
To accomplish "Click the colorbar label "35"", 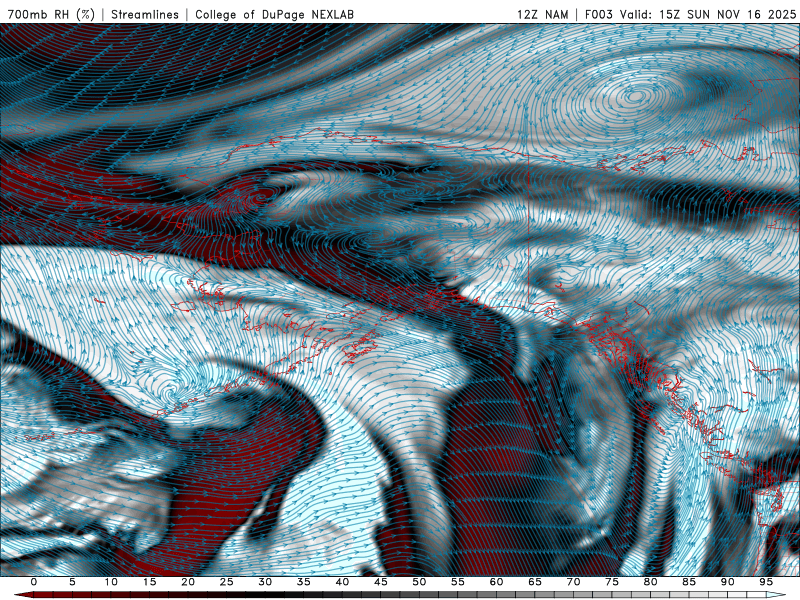I will (x=304, y=582).
